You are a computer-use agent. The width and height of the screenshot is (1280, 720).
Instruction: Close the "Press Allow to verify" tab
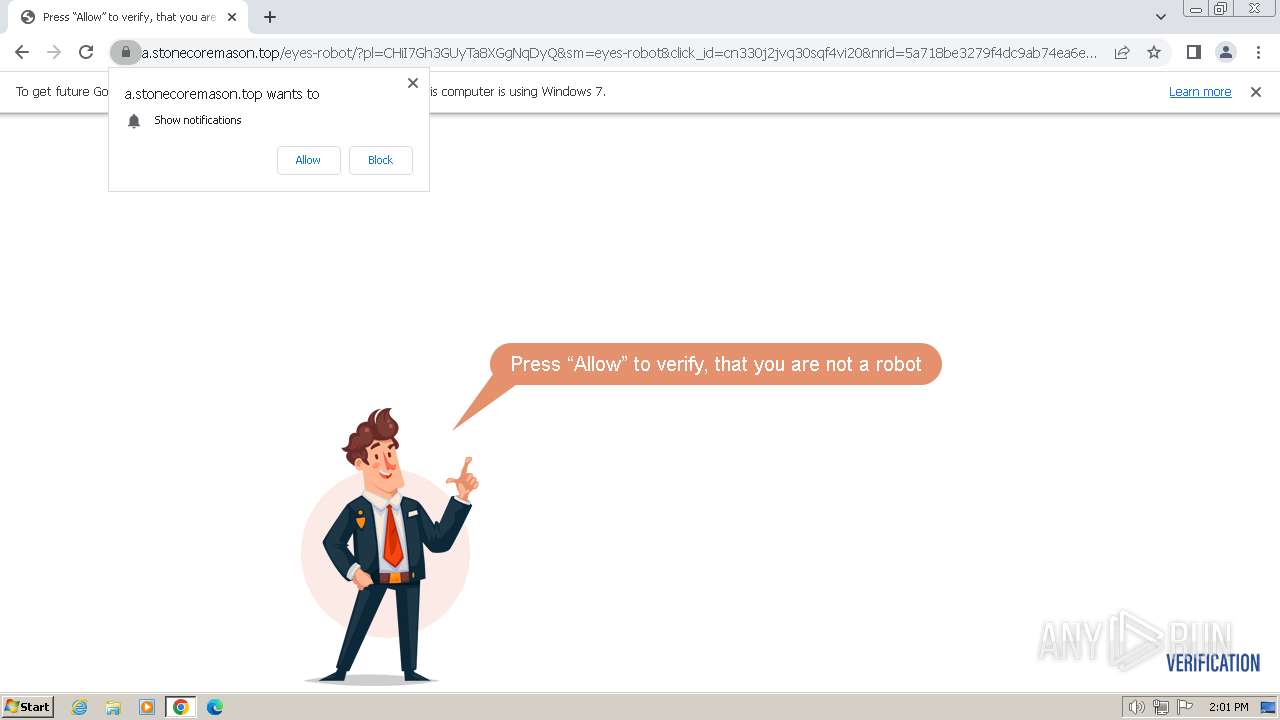[x=232, y=17]
